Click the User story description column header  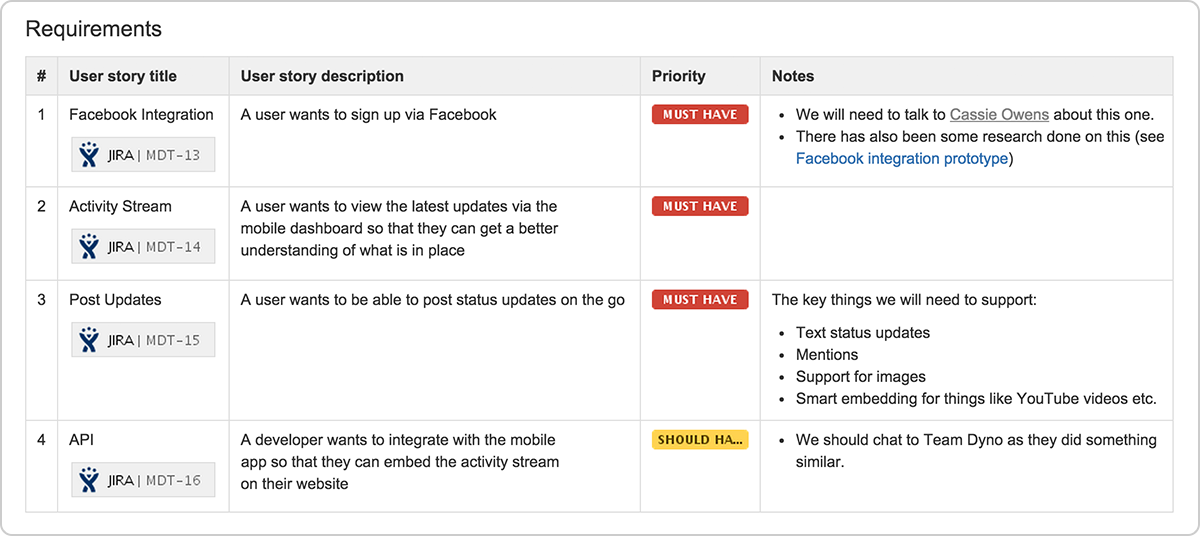click(322, 76)
